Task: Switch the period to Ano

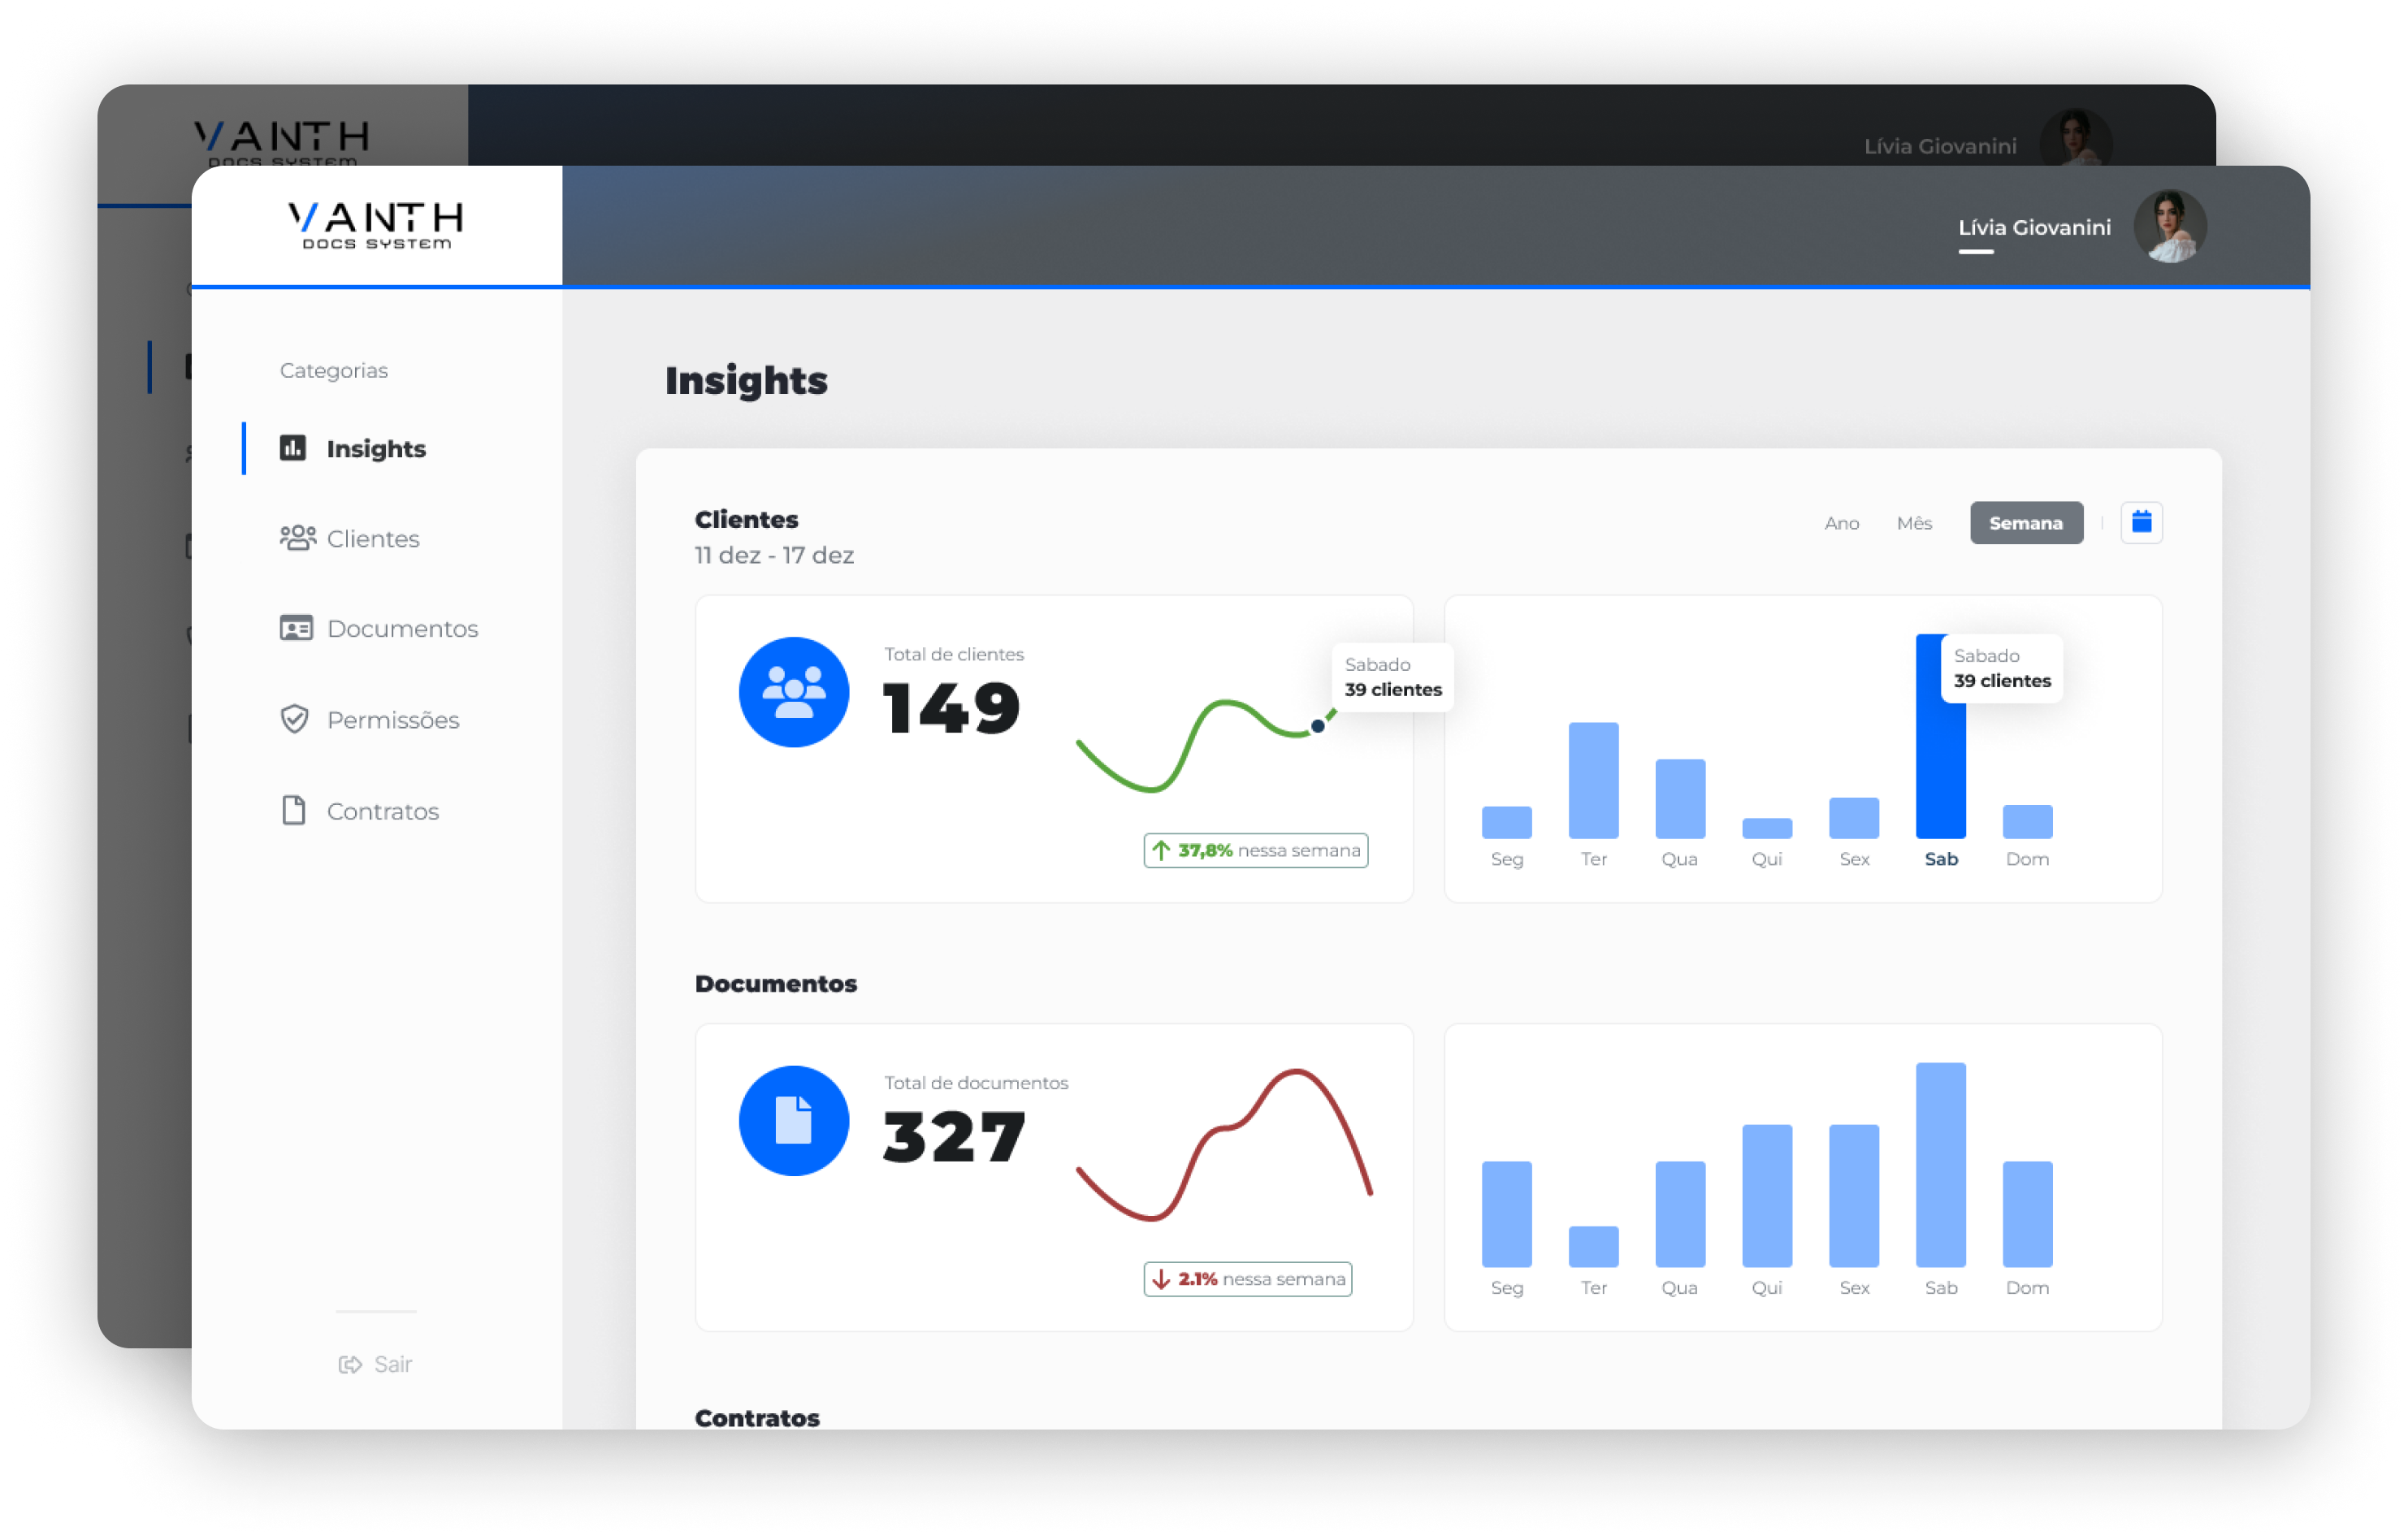Action: (x=1841, y=523)
